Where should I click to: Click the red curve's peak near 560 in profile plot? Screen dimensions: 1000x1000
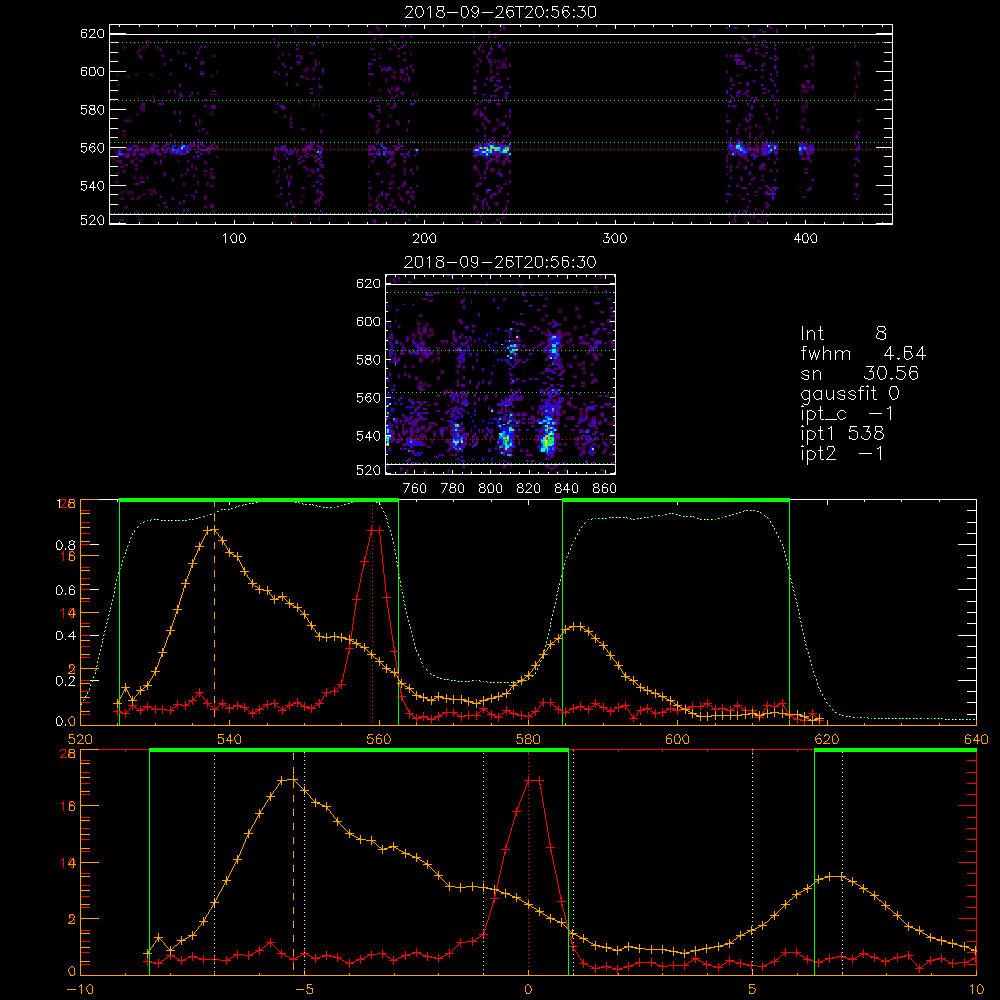(x=376, y=529)
